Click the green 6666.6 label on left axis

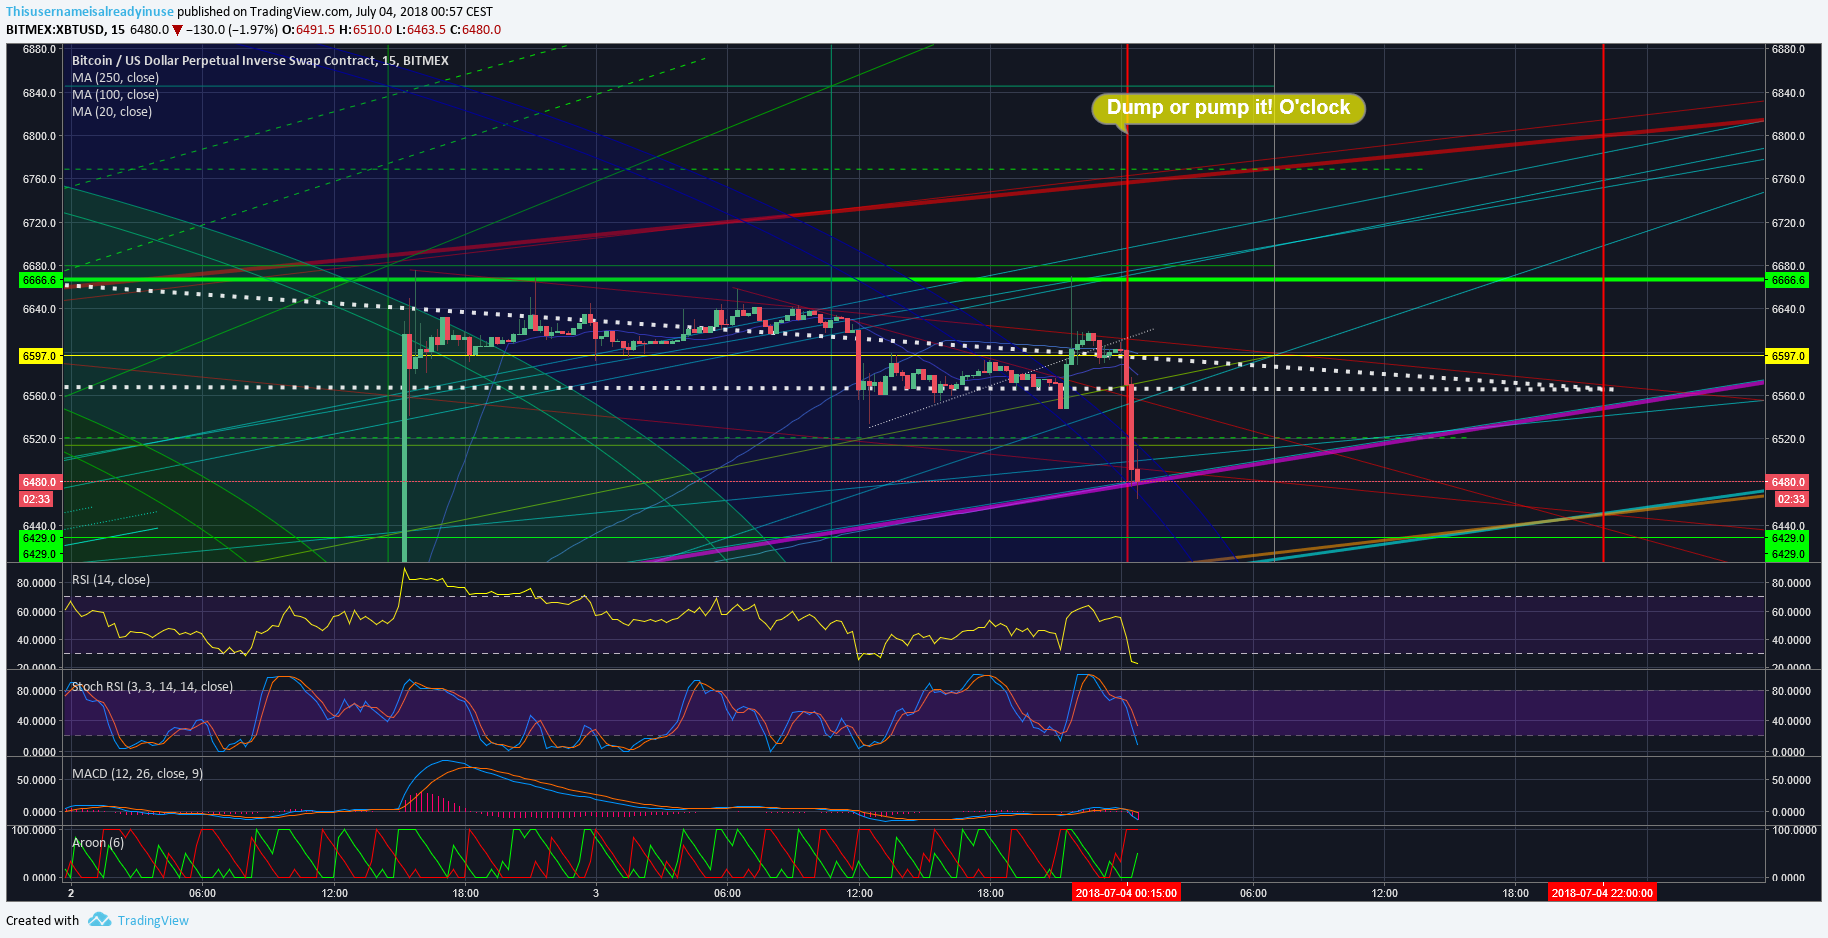click(x=40, y=280)
